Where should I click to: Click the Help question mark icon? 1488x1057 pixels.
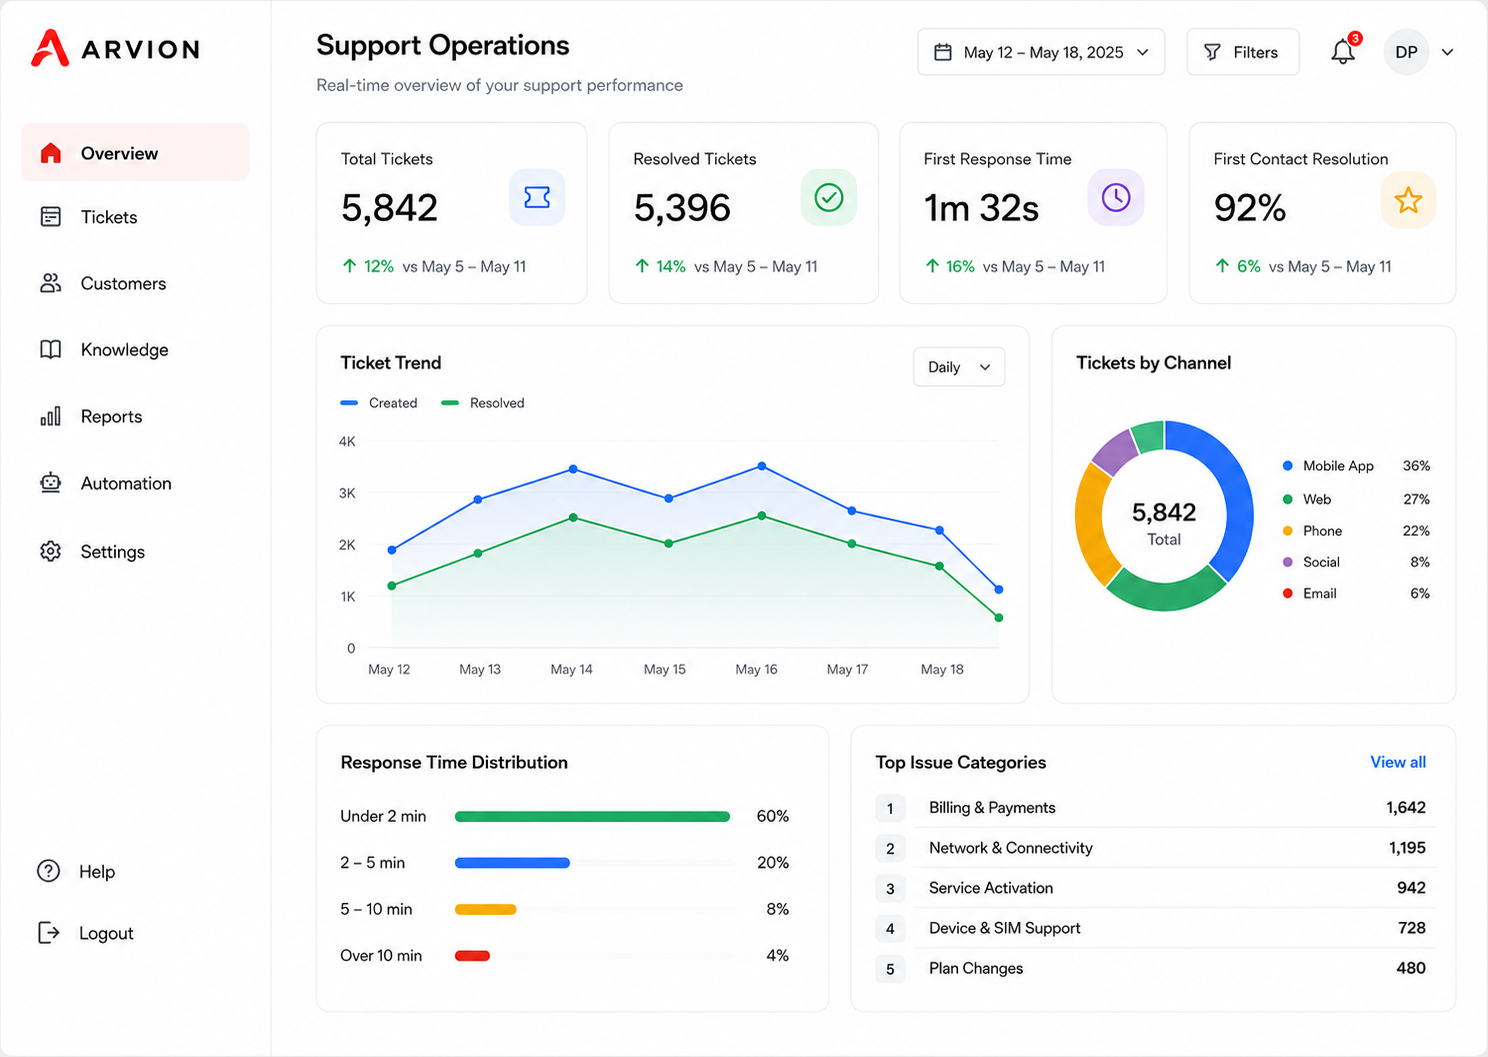pos(48,871)
